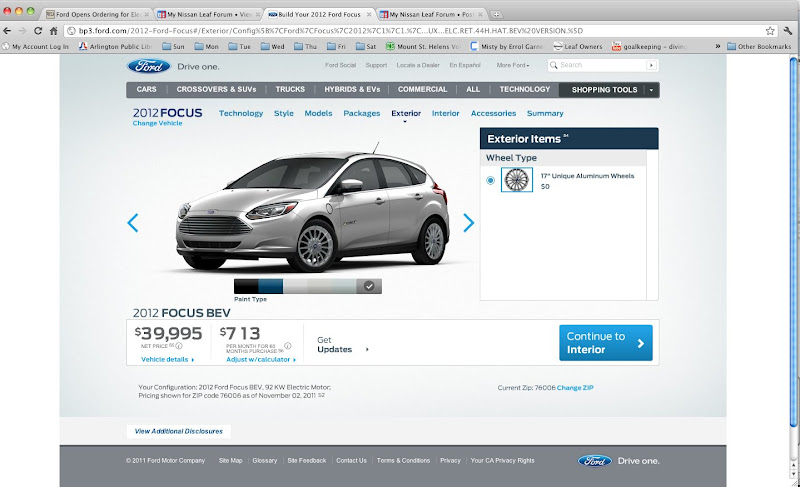800x487 pixels.
Task: Click the Ford oval logo in header
Action: coord(148,66)
